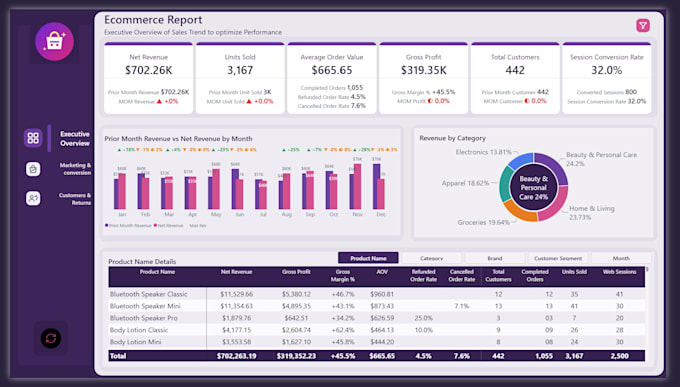Image resolution: width=680 pixels, height=387 pixels.
Task: Click the 25.0% refunded order rate cell
Action: 423,318
